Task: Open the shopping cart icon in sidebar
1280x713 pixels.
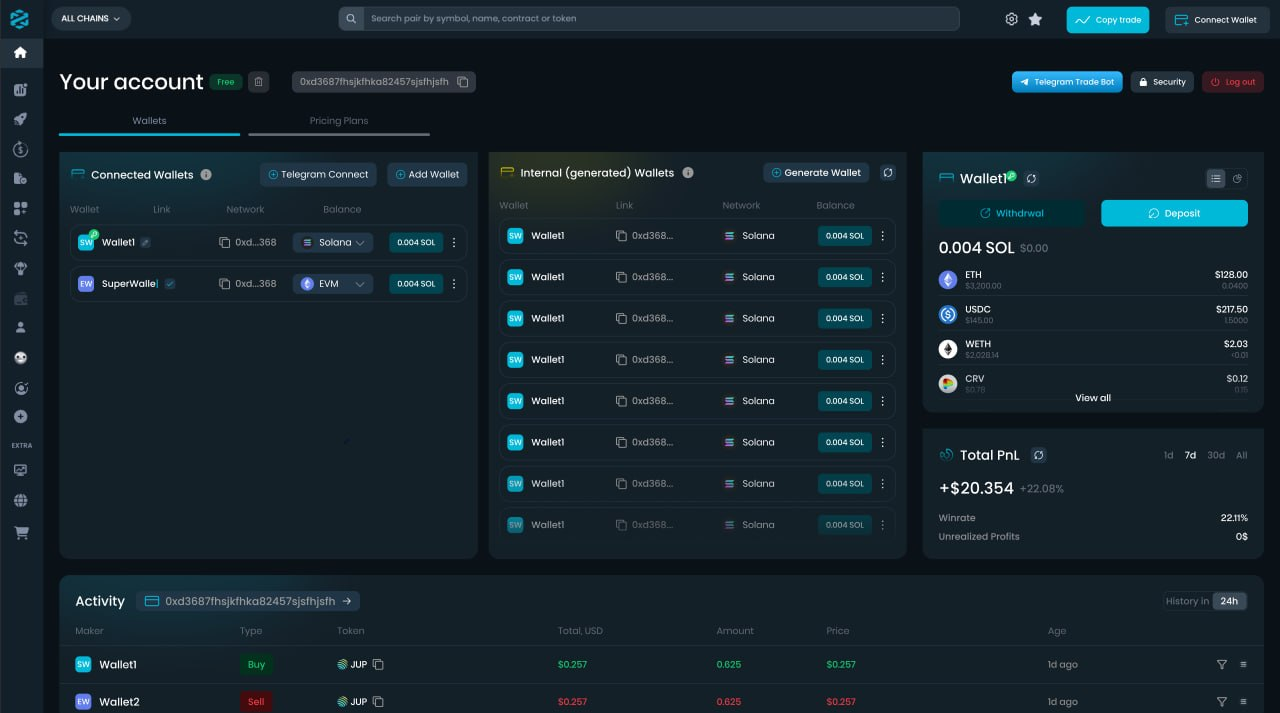Action: pos(20,533)
